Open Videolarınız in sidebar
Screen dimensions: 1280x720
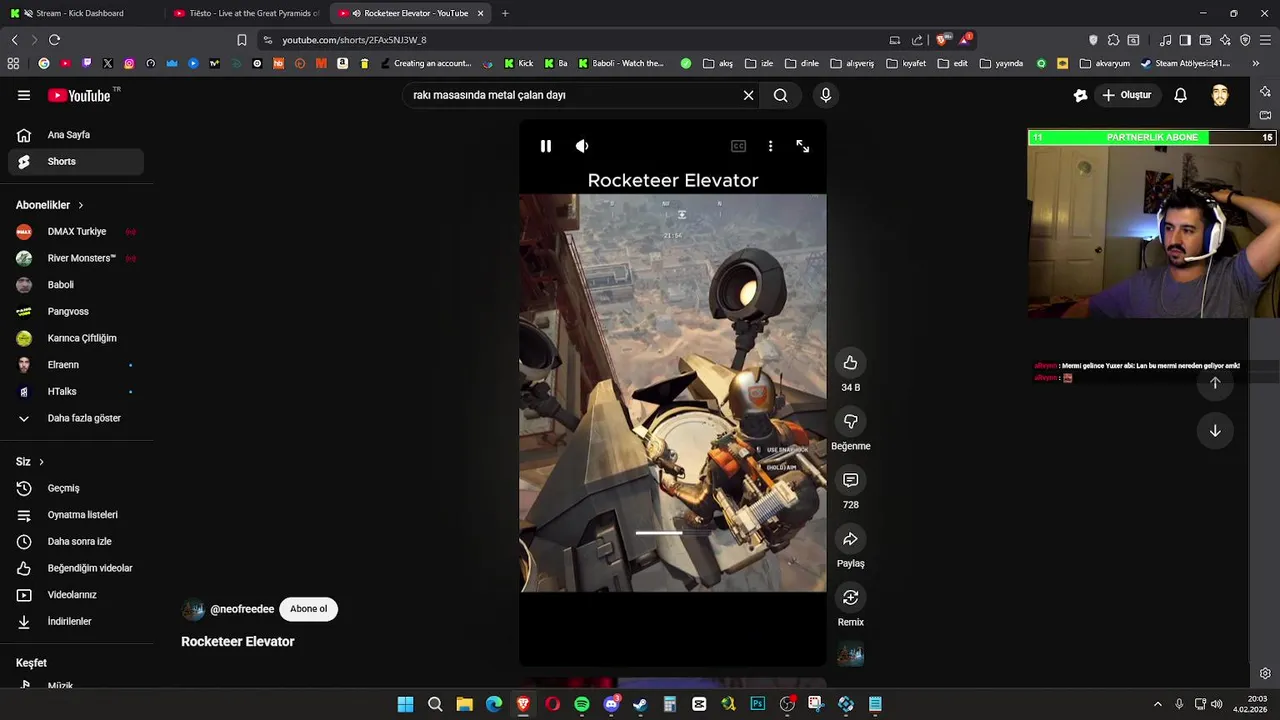tap(76, 595)
